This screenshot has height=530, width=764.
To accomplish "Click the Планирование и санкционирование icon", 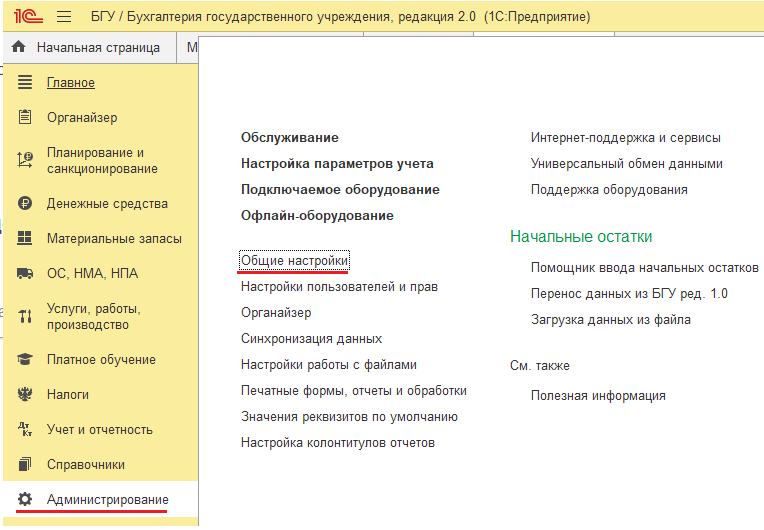I will click(25, 160).
